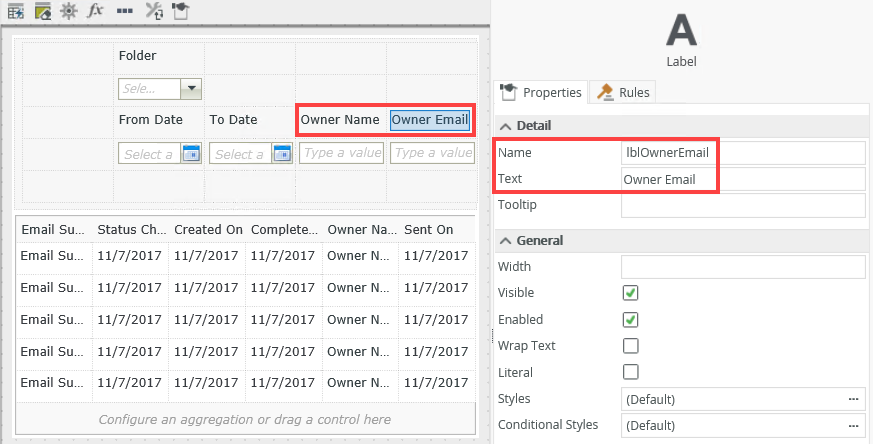Click the wrench tools toolbar icon

[x=154, y=11]
